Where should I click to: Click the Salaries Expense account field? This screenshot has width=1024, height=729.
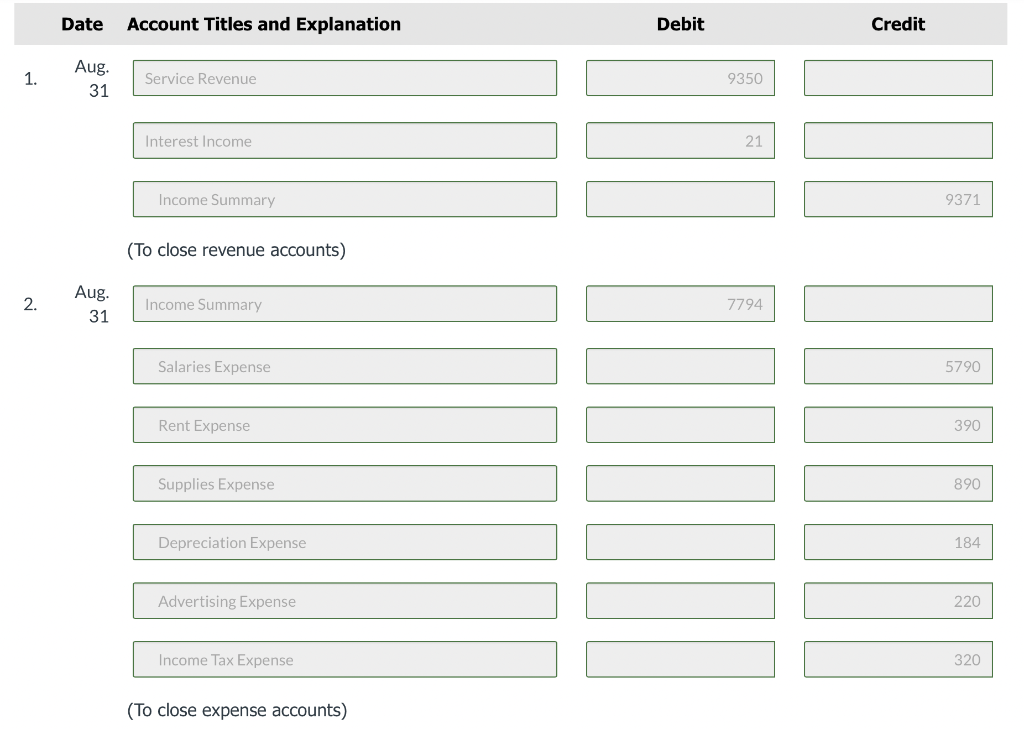click(x=344, y=367)
